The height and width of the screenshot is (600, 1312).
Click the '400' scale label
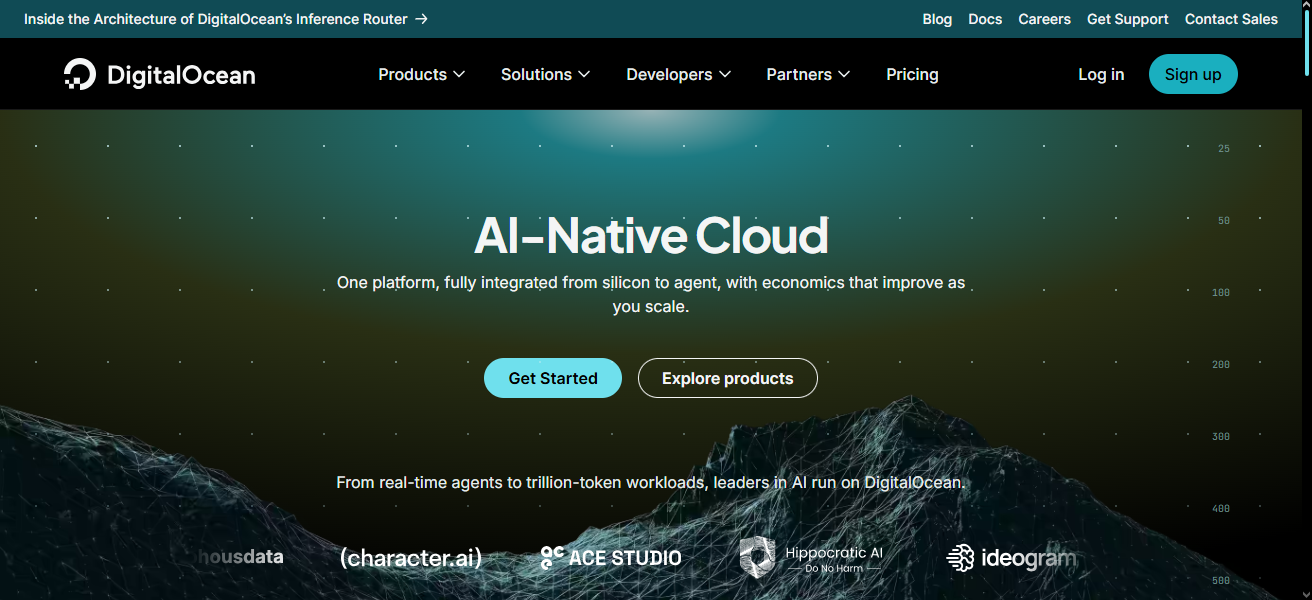coord(1220,509)
